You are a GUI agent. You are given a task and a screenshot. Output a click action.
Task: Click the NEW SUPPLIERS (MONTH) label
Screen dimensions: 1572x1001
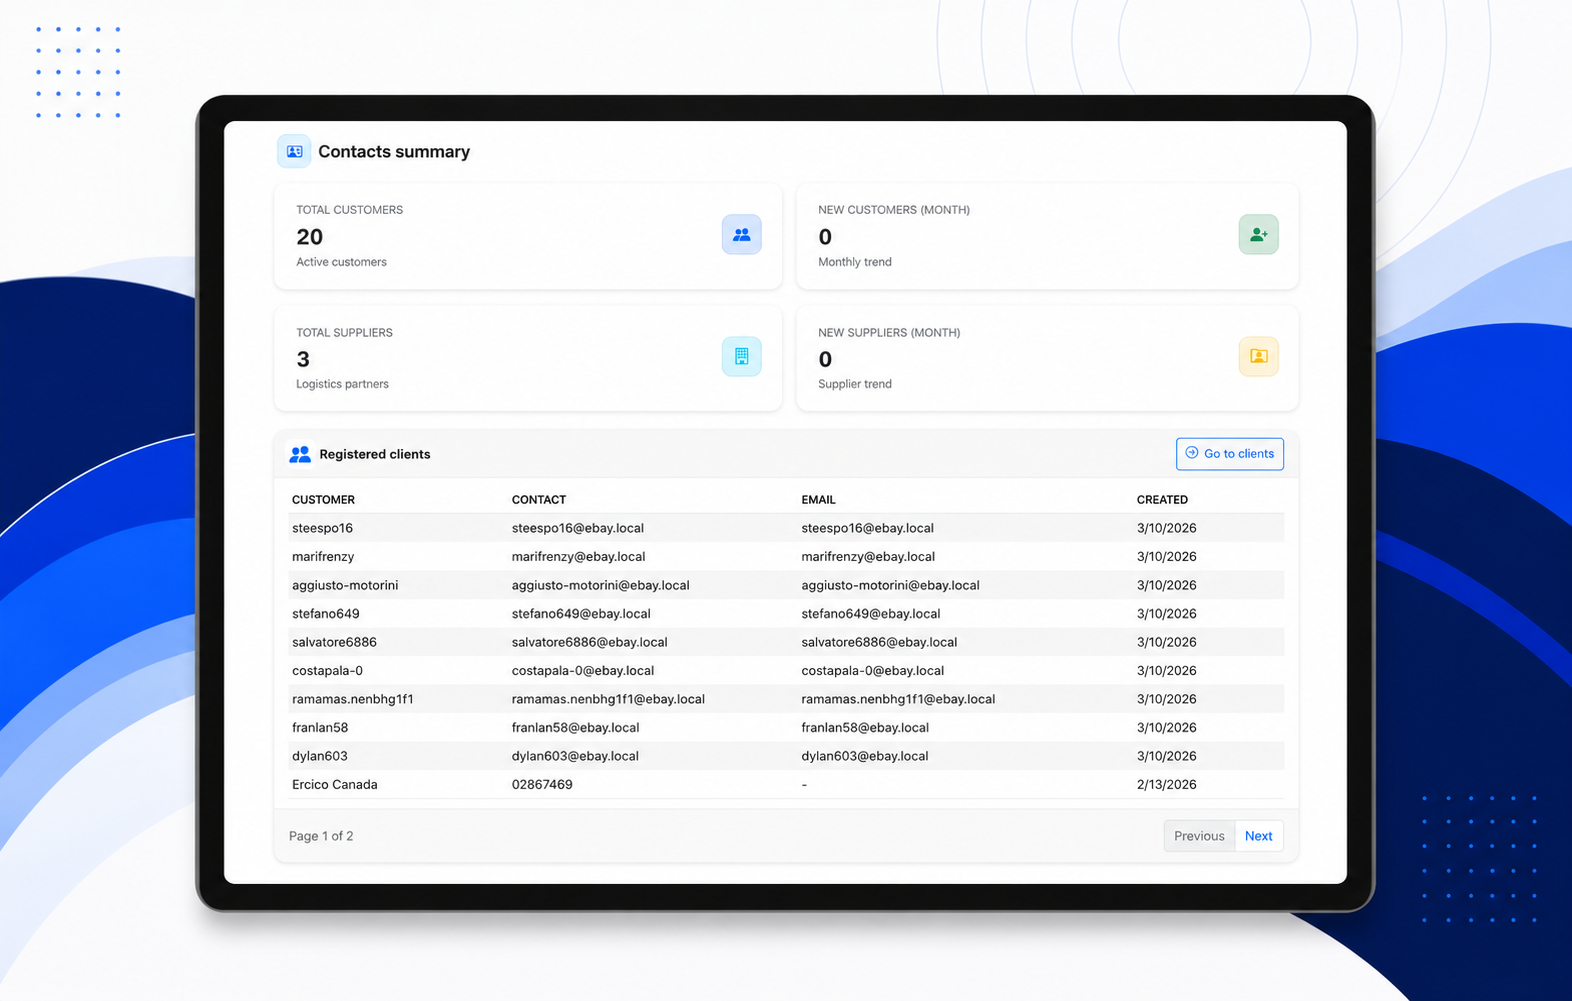pos(889,333)
